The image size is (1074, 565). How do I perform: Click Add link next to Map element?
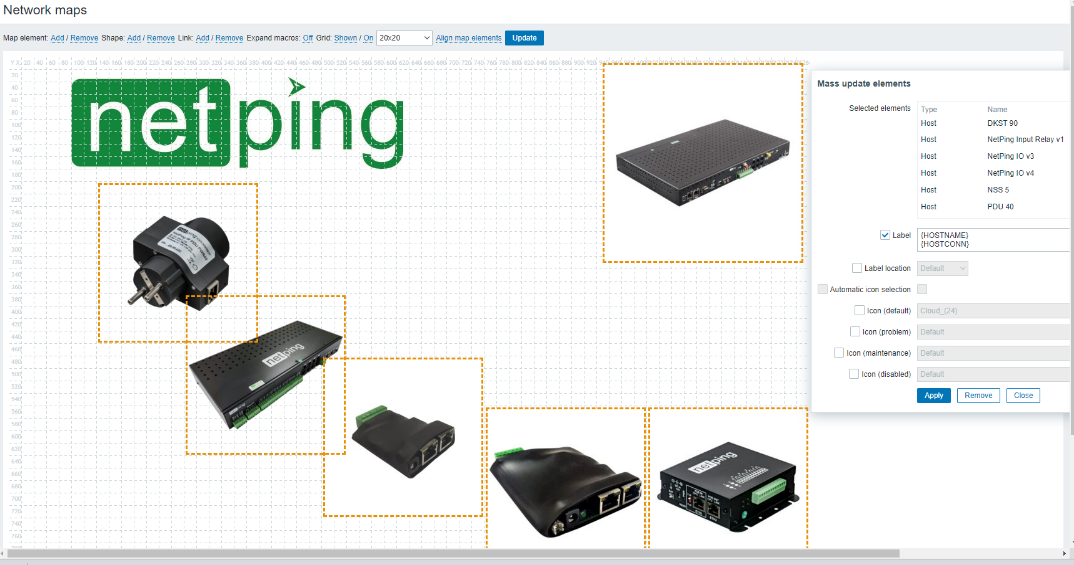pyautogui.click(x=57, y=38)
